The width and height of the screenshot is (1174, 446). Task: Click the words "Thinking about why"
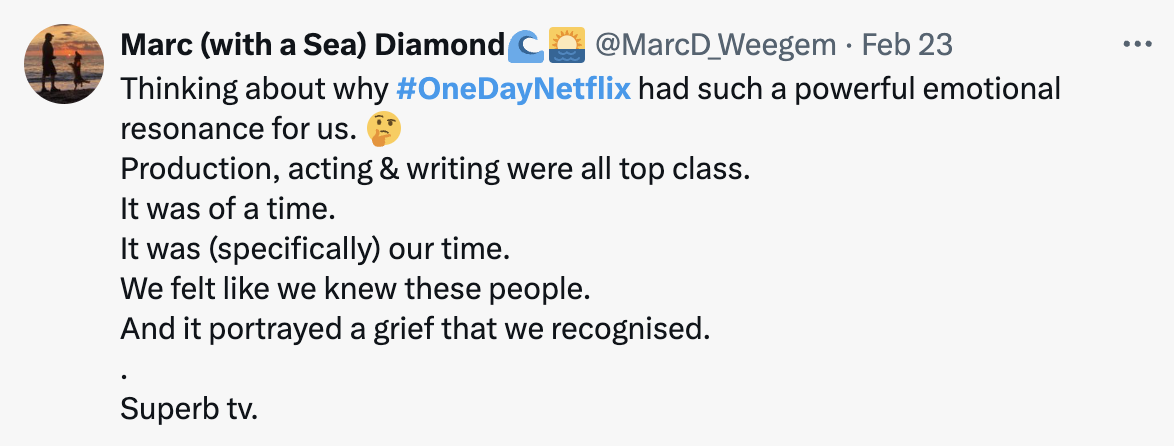click(x=256, y=88)
